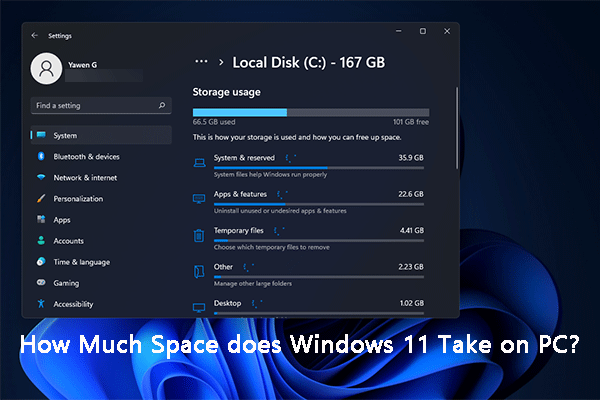Click the Accounts person icon
This screenshot has height=400, width=600.
(x=41, y=240)
